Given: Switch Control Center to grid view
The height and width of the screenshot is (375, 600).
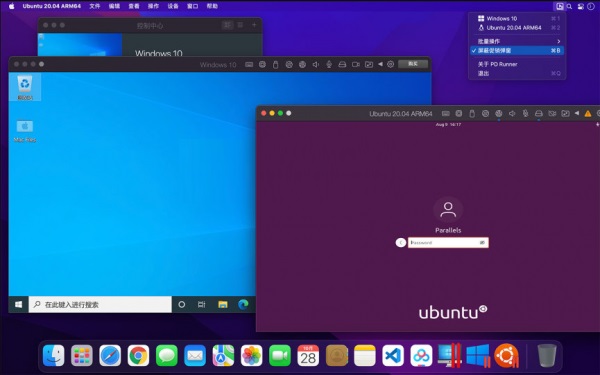Looking at the screenshot, I should pyautogui.click(x=227, y=25).
